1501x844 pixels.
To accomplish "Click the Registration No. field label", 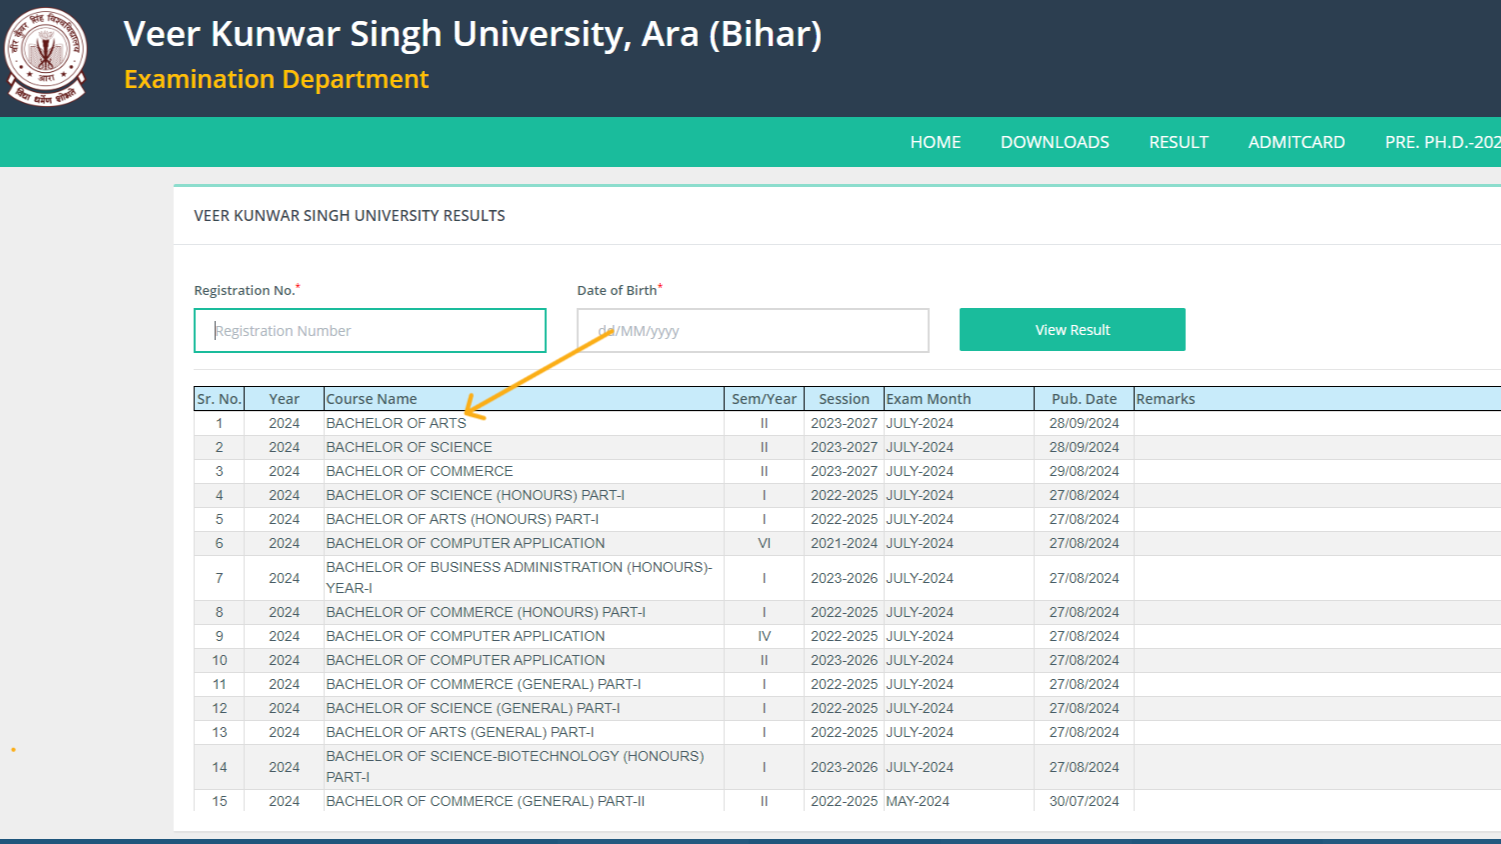I will (x=247, y=290).
